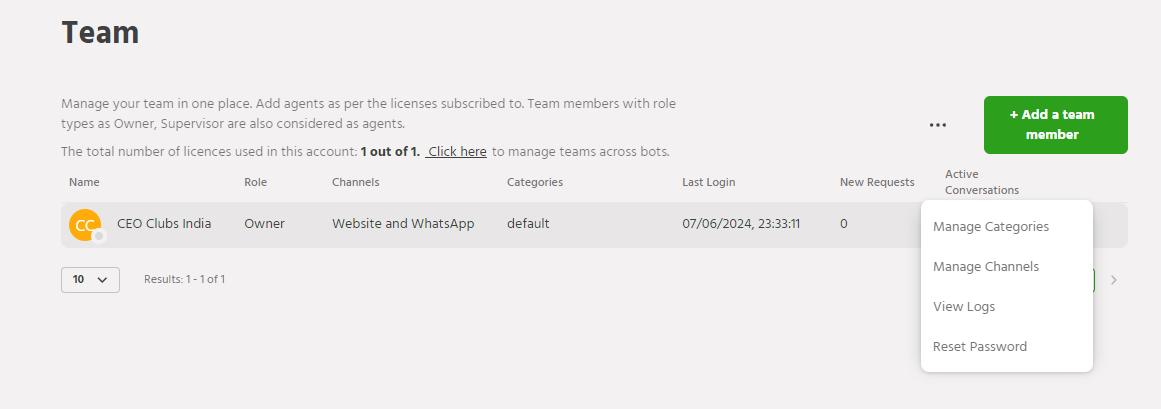This screenshot has width=1161, height=409.
Task: Click the Channels column header
Action: 355,182
